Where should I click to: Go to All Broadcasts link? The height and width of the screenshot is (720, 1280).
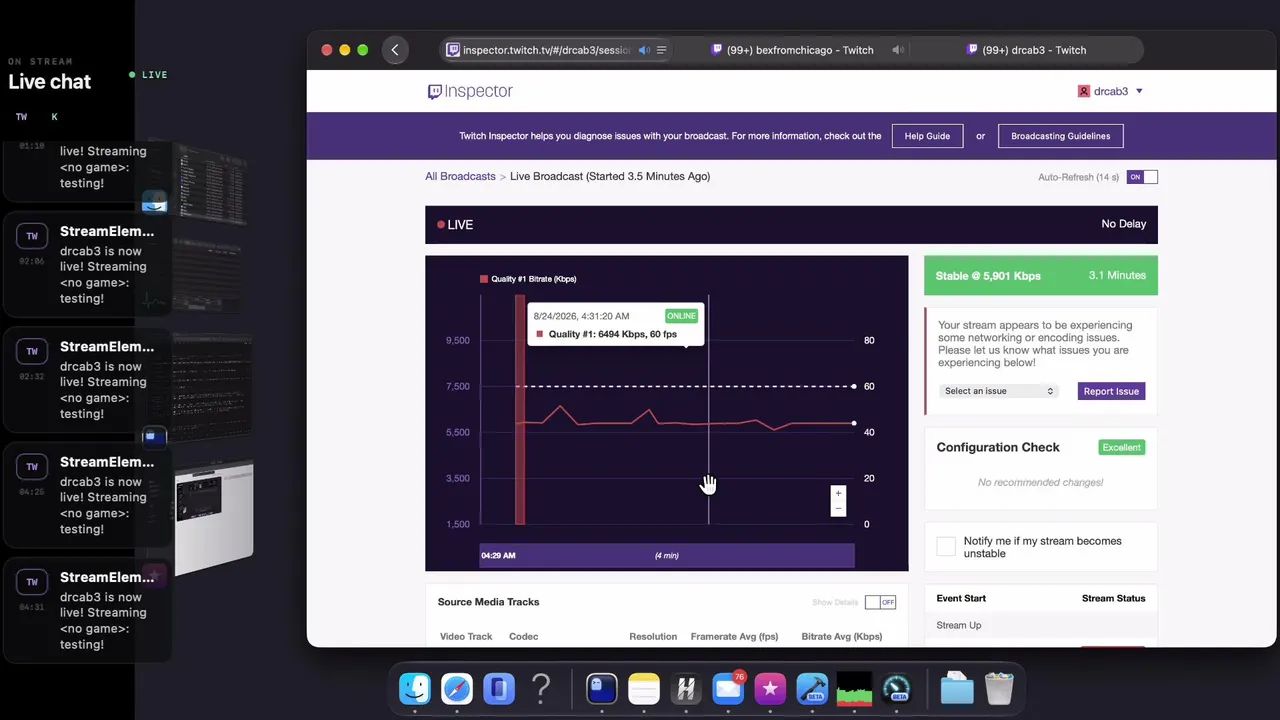click(460, 176)
